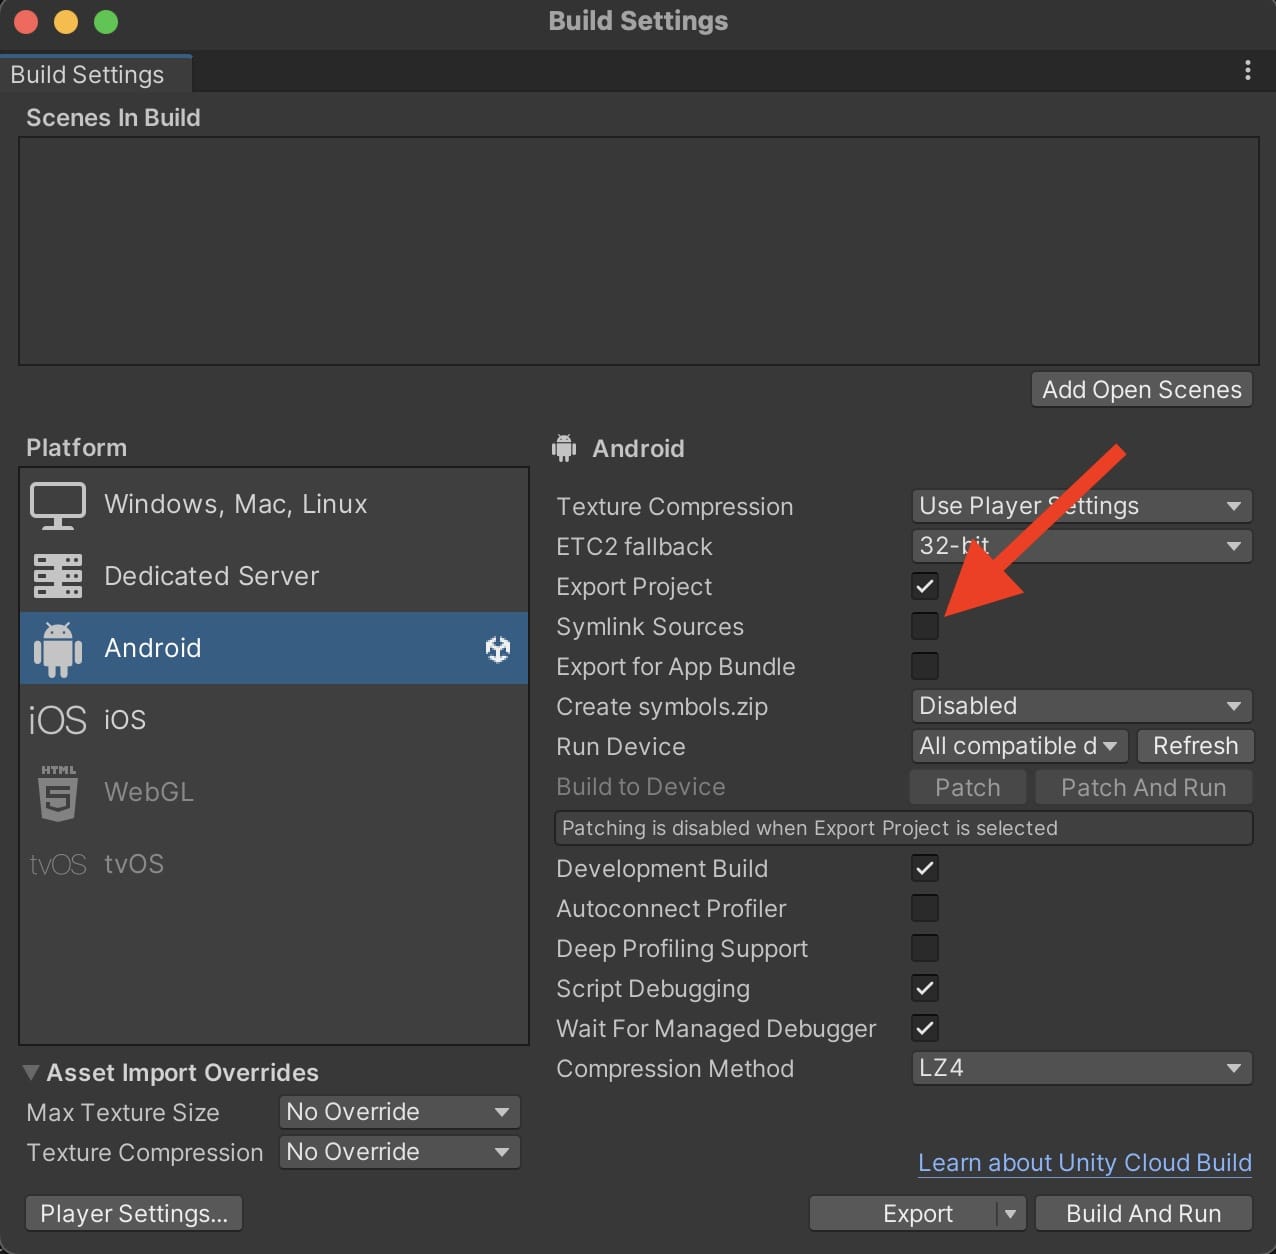The width and height of the screenshot is (1276, 1254).
Task: Open the Learn about Unity Cloud Build link
Action: (x=1084, y=1163)
